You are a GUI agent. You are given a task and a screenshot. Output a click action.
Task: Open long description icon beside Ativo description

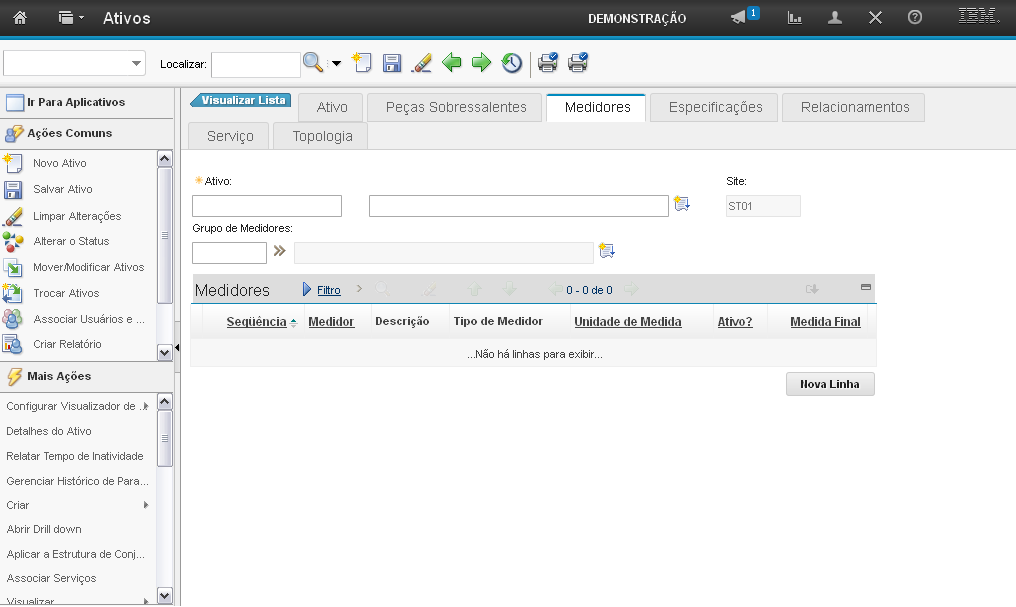[682, 205]
